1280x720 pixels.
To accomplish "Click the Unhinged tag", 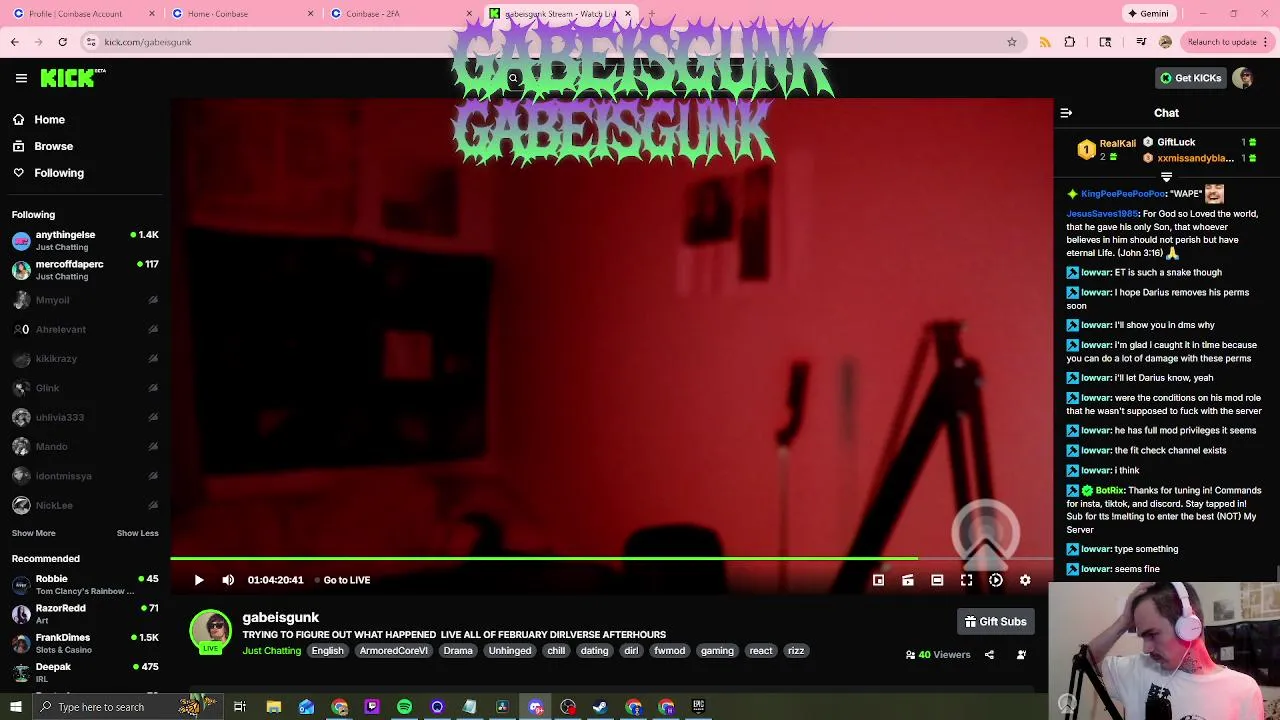I will (x=510, y=651).
